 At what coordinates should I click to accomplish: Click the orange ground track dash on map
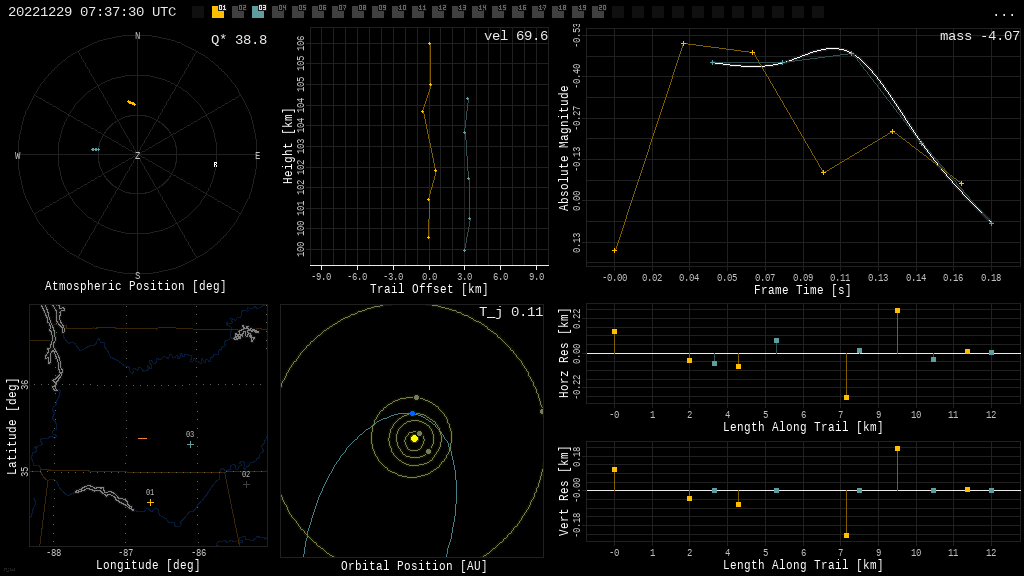[142, 439]
